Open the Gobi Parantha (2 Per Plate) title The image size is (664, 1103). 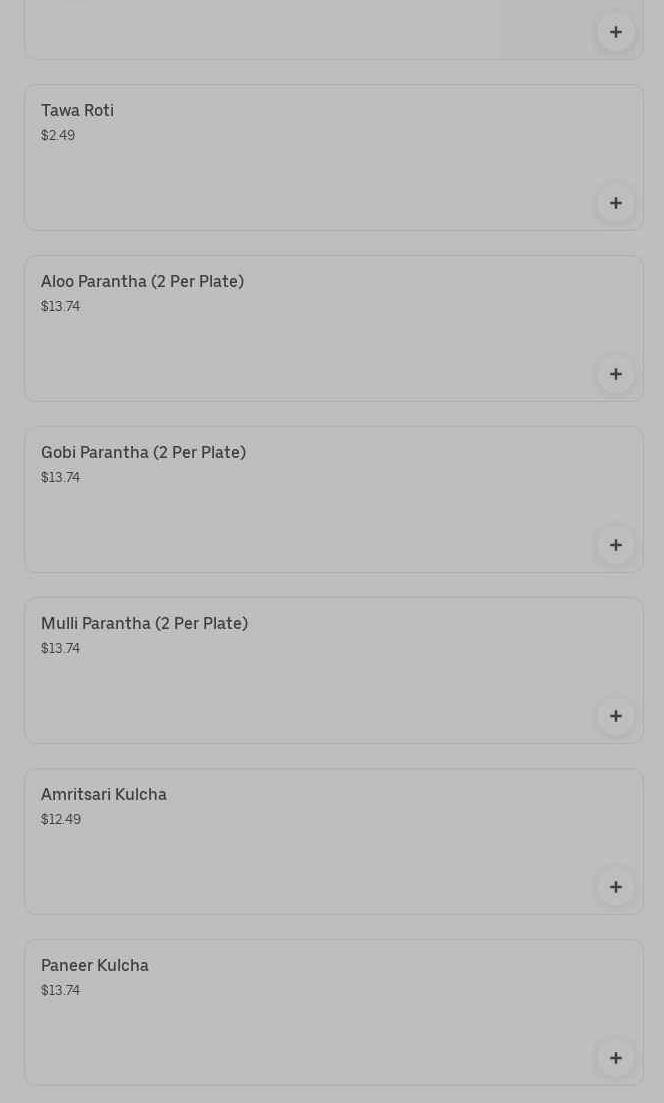(x=143, y=453)
